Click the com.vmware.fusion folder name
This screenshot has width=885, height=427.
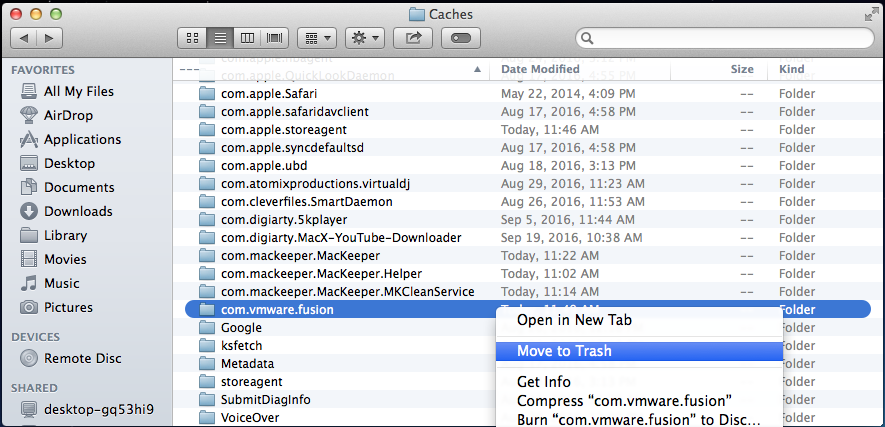tap(277, 310)
